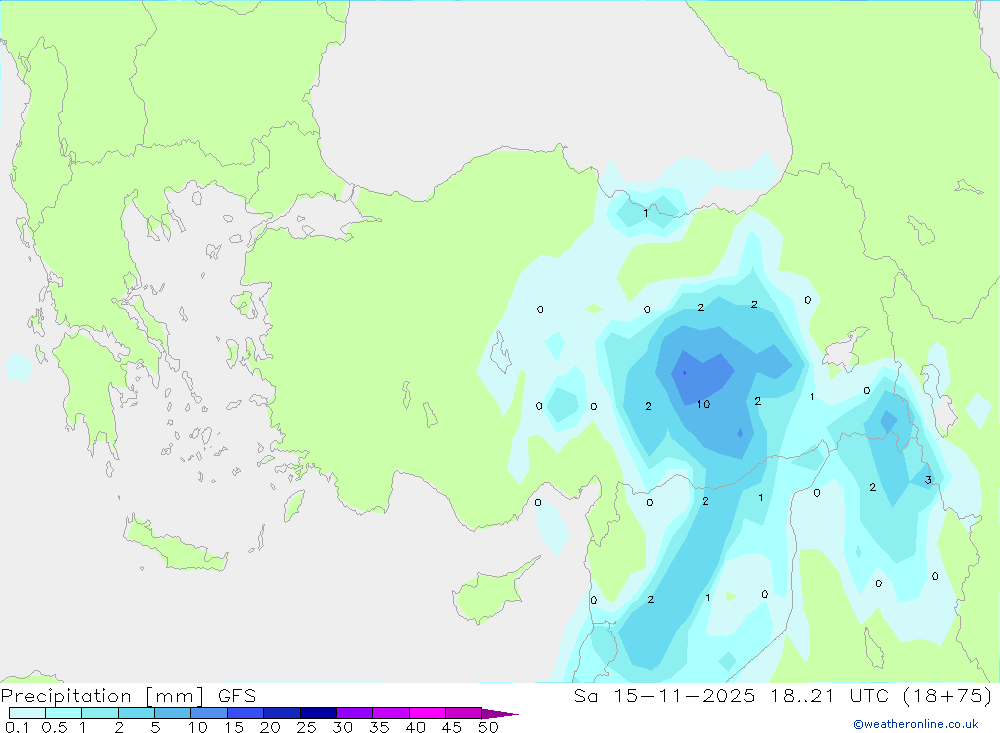Click the '18..21' time range text
1000x733 pixels.
pyautogui.click(x=802, y=695)
